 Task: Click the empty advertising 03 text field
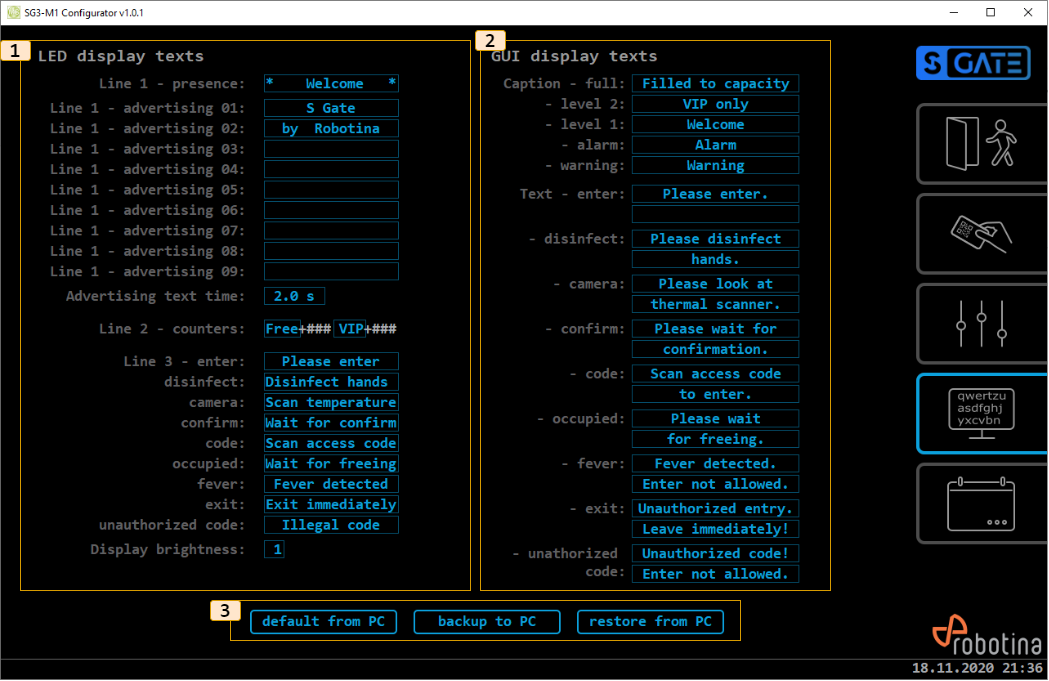tap(331, 149)
